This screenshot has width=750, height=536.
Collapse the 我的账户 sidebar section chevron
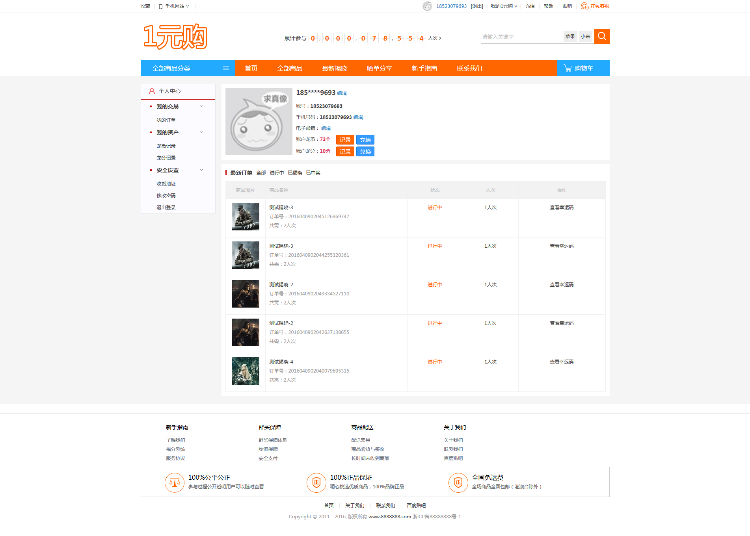pos(201,132)
